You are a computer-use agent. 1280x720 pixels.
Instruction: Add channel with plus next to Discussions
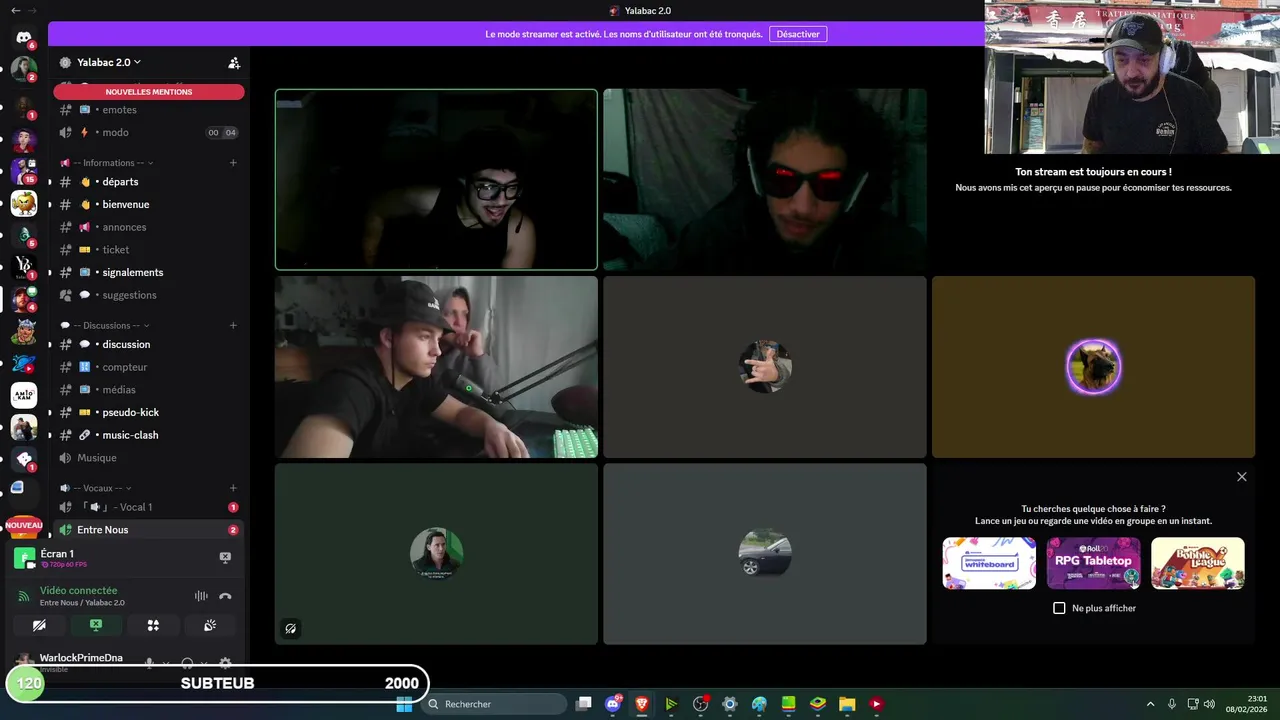(x=233, y=325)
